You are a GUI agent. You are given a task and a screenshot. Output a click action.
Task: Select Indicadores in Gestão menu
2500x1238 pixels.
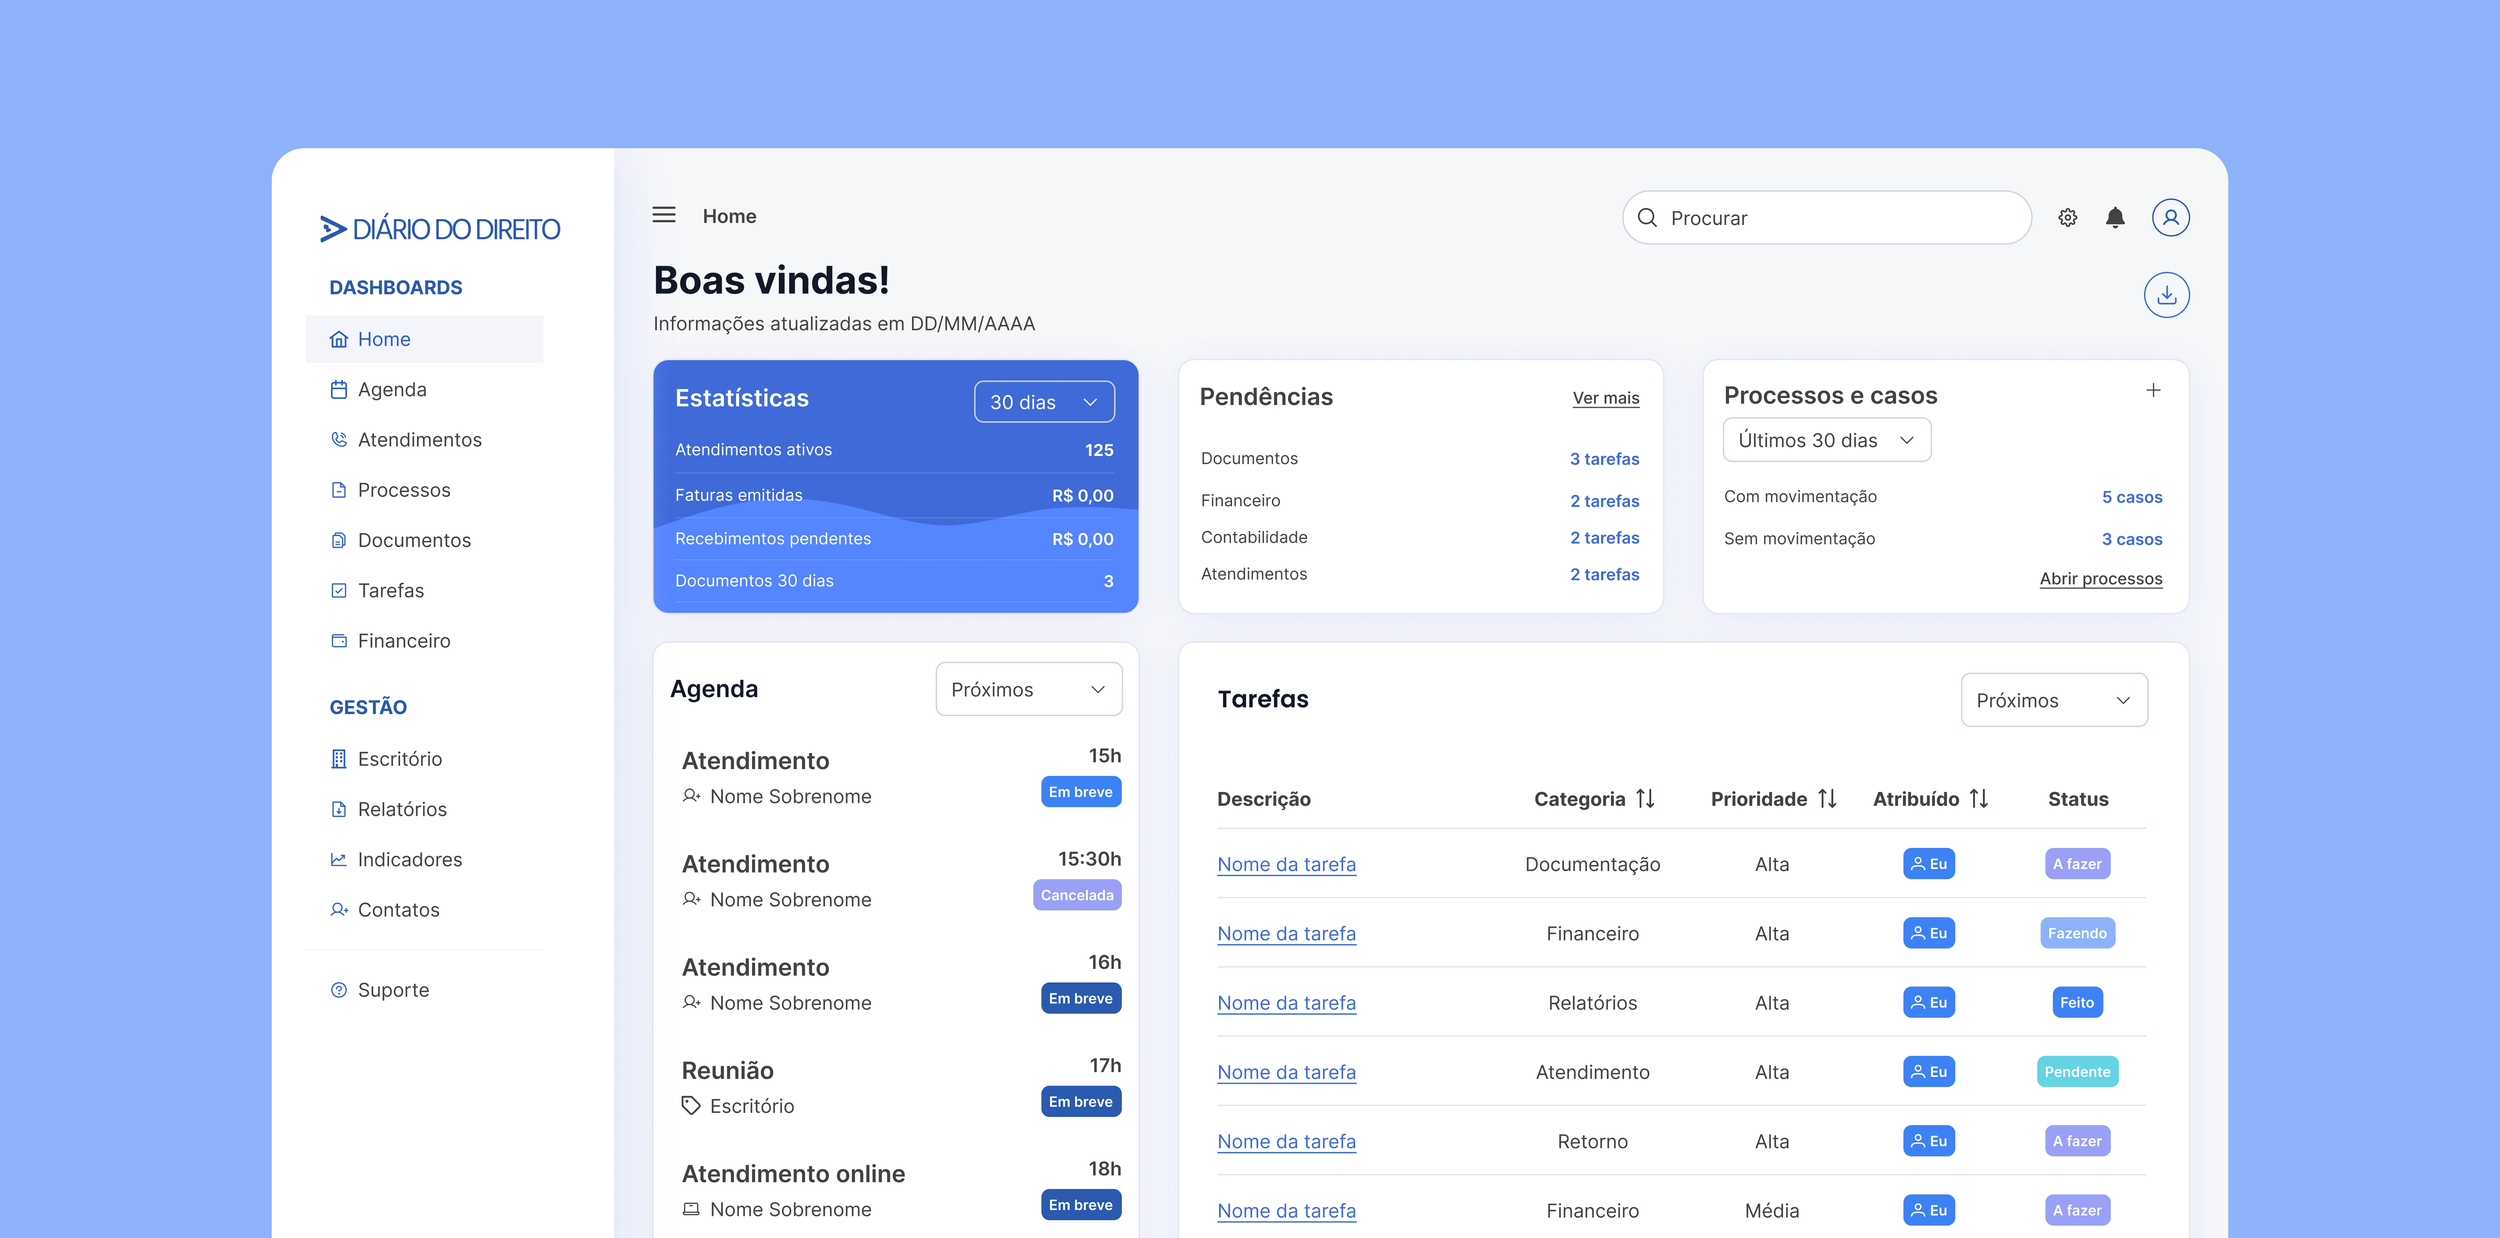(409, 860)
